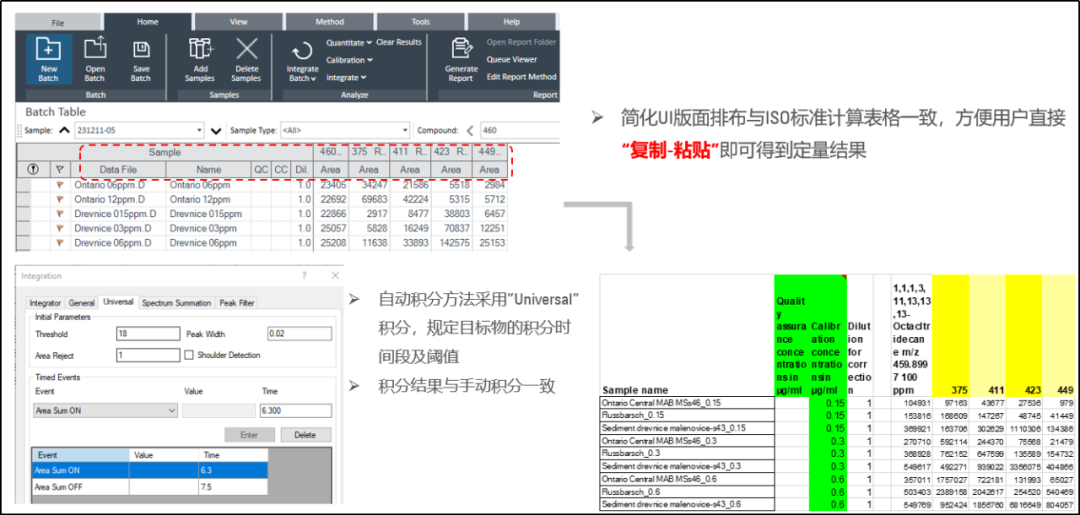This screenshot has height=516, width=1080.
Task: Click the Delete Samples X icon
Action: [247, 50]
